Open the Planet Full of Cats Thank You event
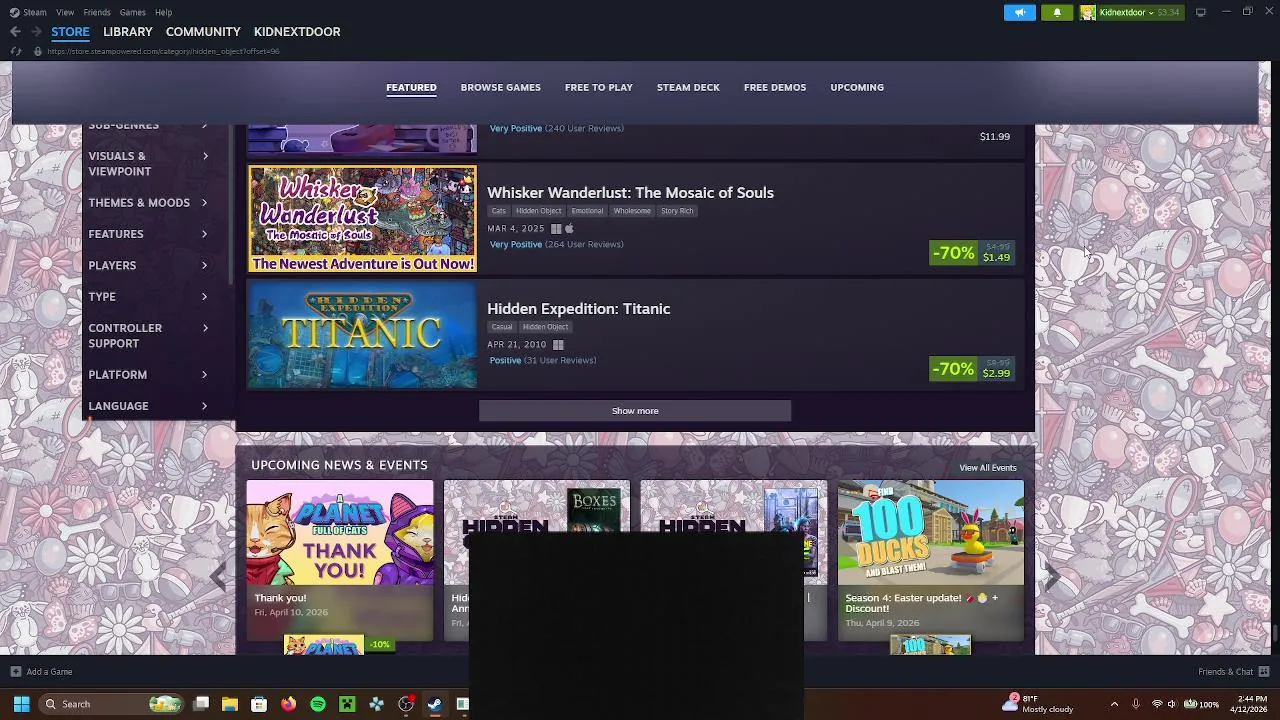This screenshot has height=720, width=1280. [x=340, y=560]
